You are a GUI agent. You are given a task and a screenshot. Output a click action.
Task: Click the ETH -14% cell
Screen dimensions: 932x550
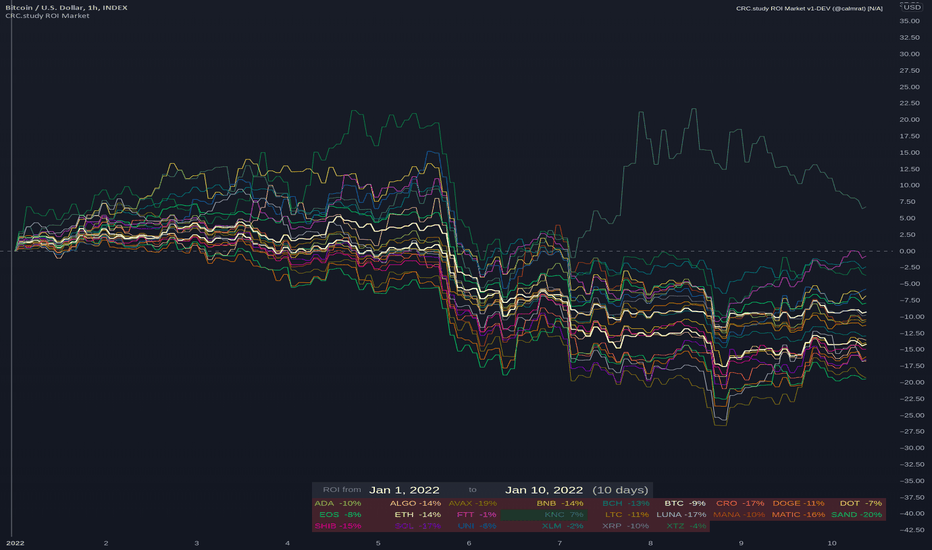[418, 515]
